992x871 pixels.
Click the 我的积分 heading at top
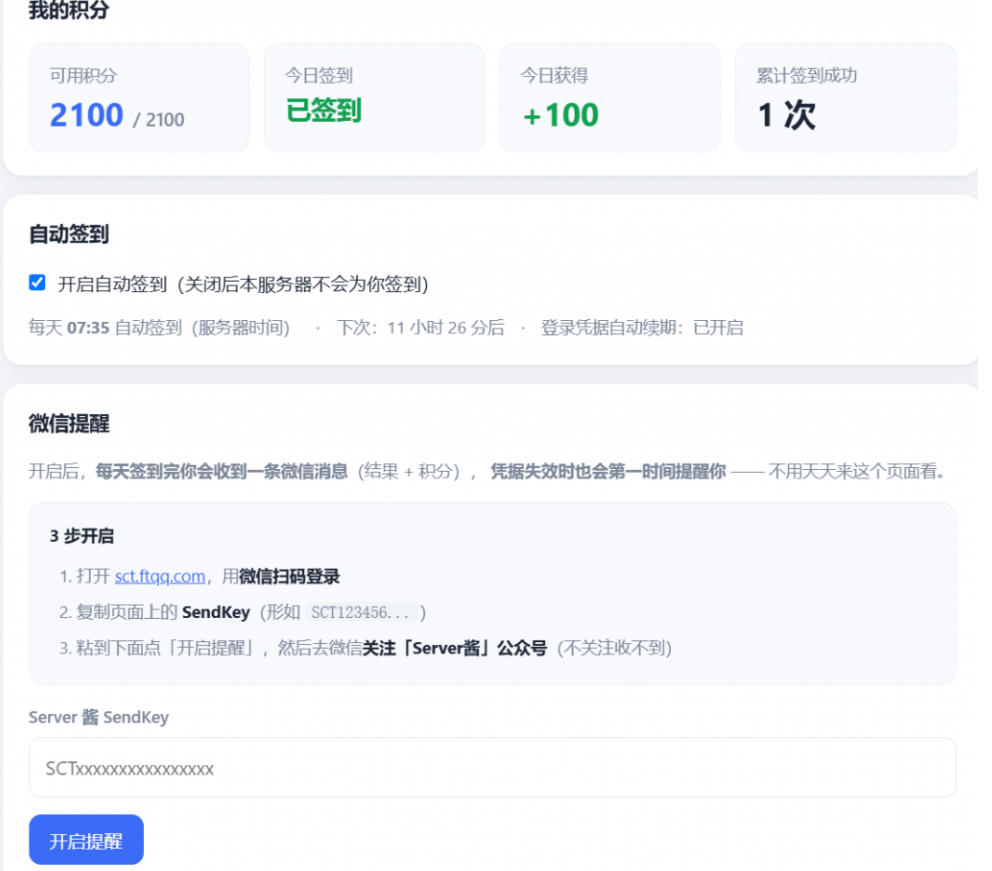pyautogui.click(x=69, y=9)
